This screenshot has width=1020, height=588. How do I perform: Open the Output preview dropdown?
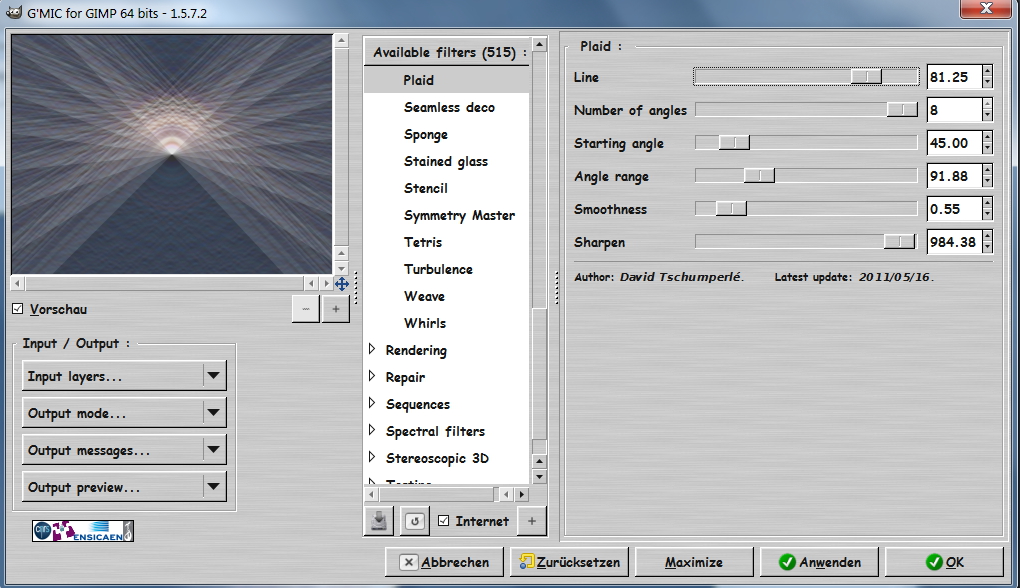pos(124,488)
